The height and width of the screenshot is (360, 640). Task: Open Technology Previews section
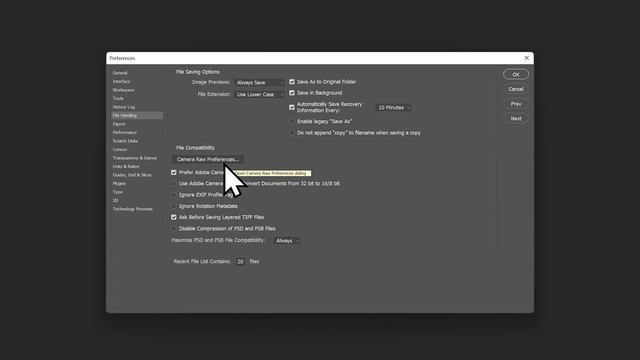pos(133,209)
